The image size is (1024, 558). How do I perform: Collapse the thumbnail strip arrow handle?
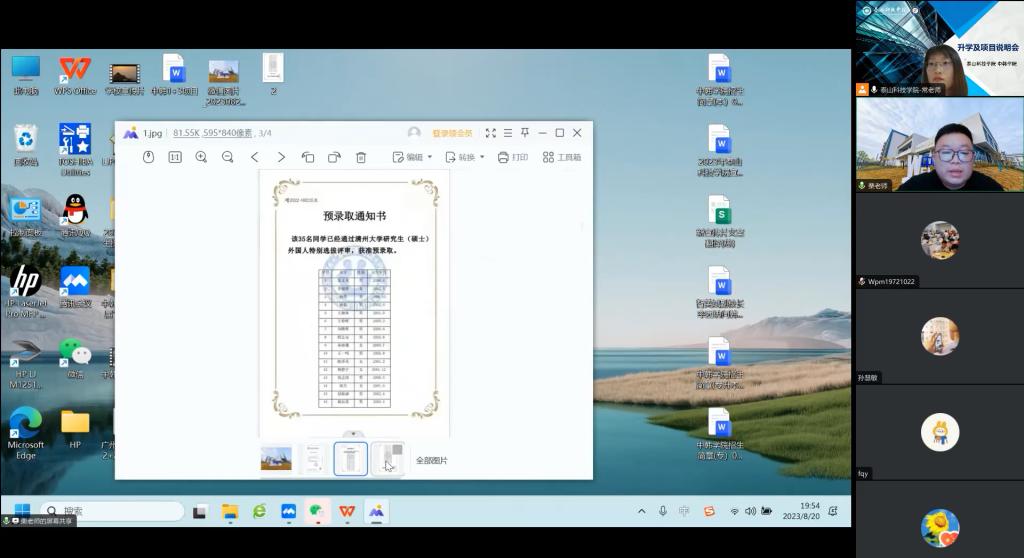click(349, 434)
